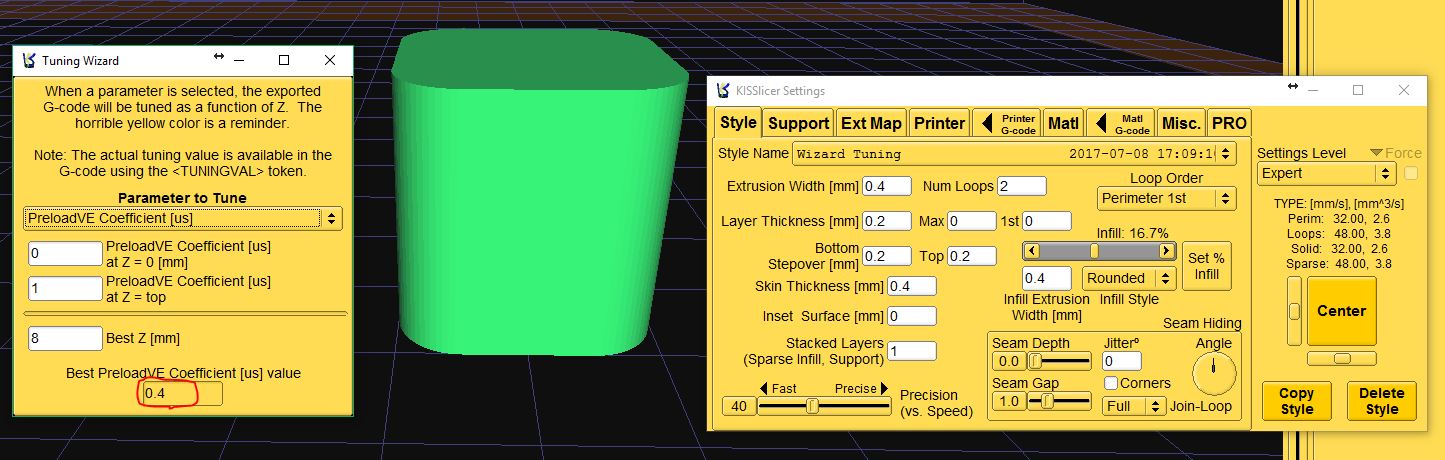Minimize the KISSlicer Settings window
Screen dimensions: 1445x460
click(1311, 90)
